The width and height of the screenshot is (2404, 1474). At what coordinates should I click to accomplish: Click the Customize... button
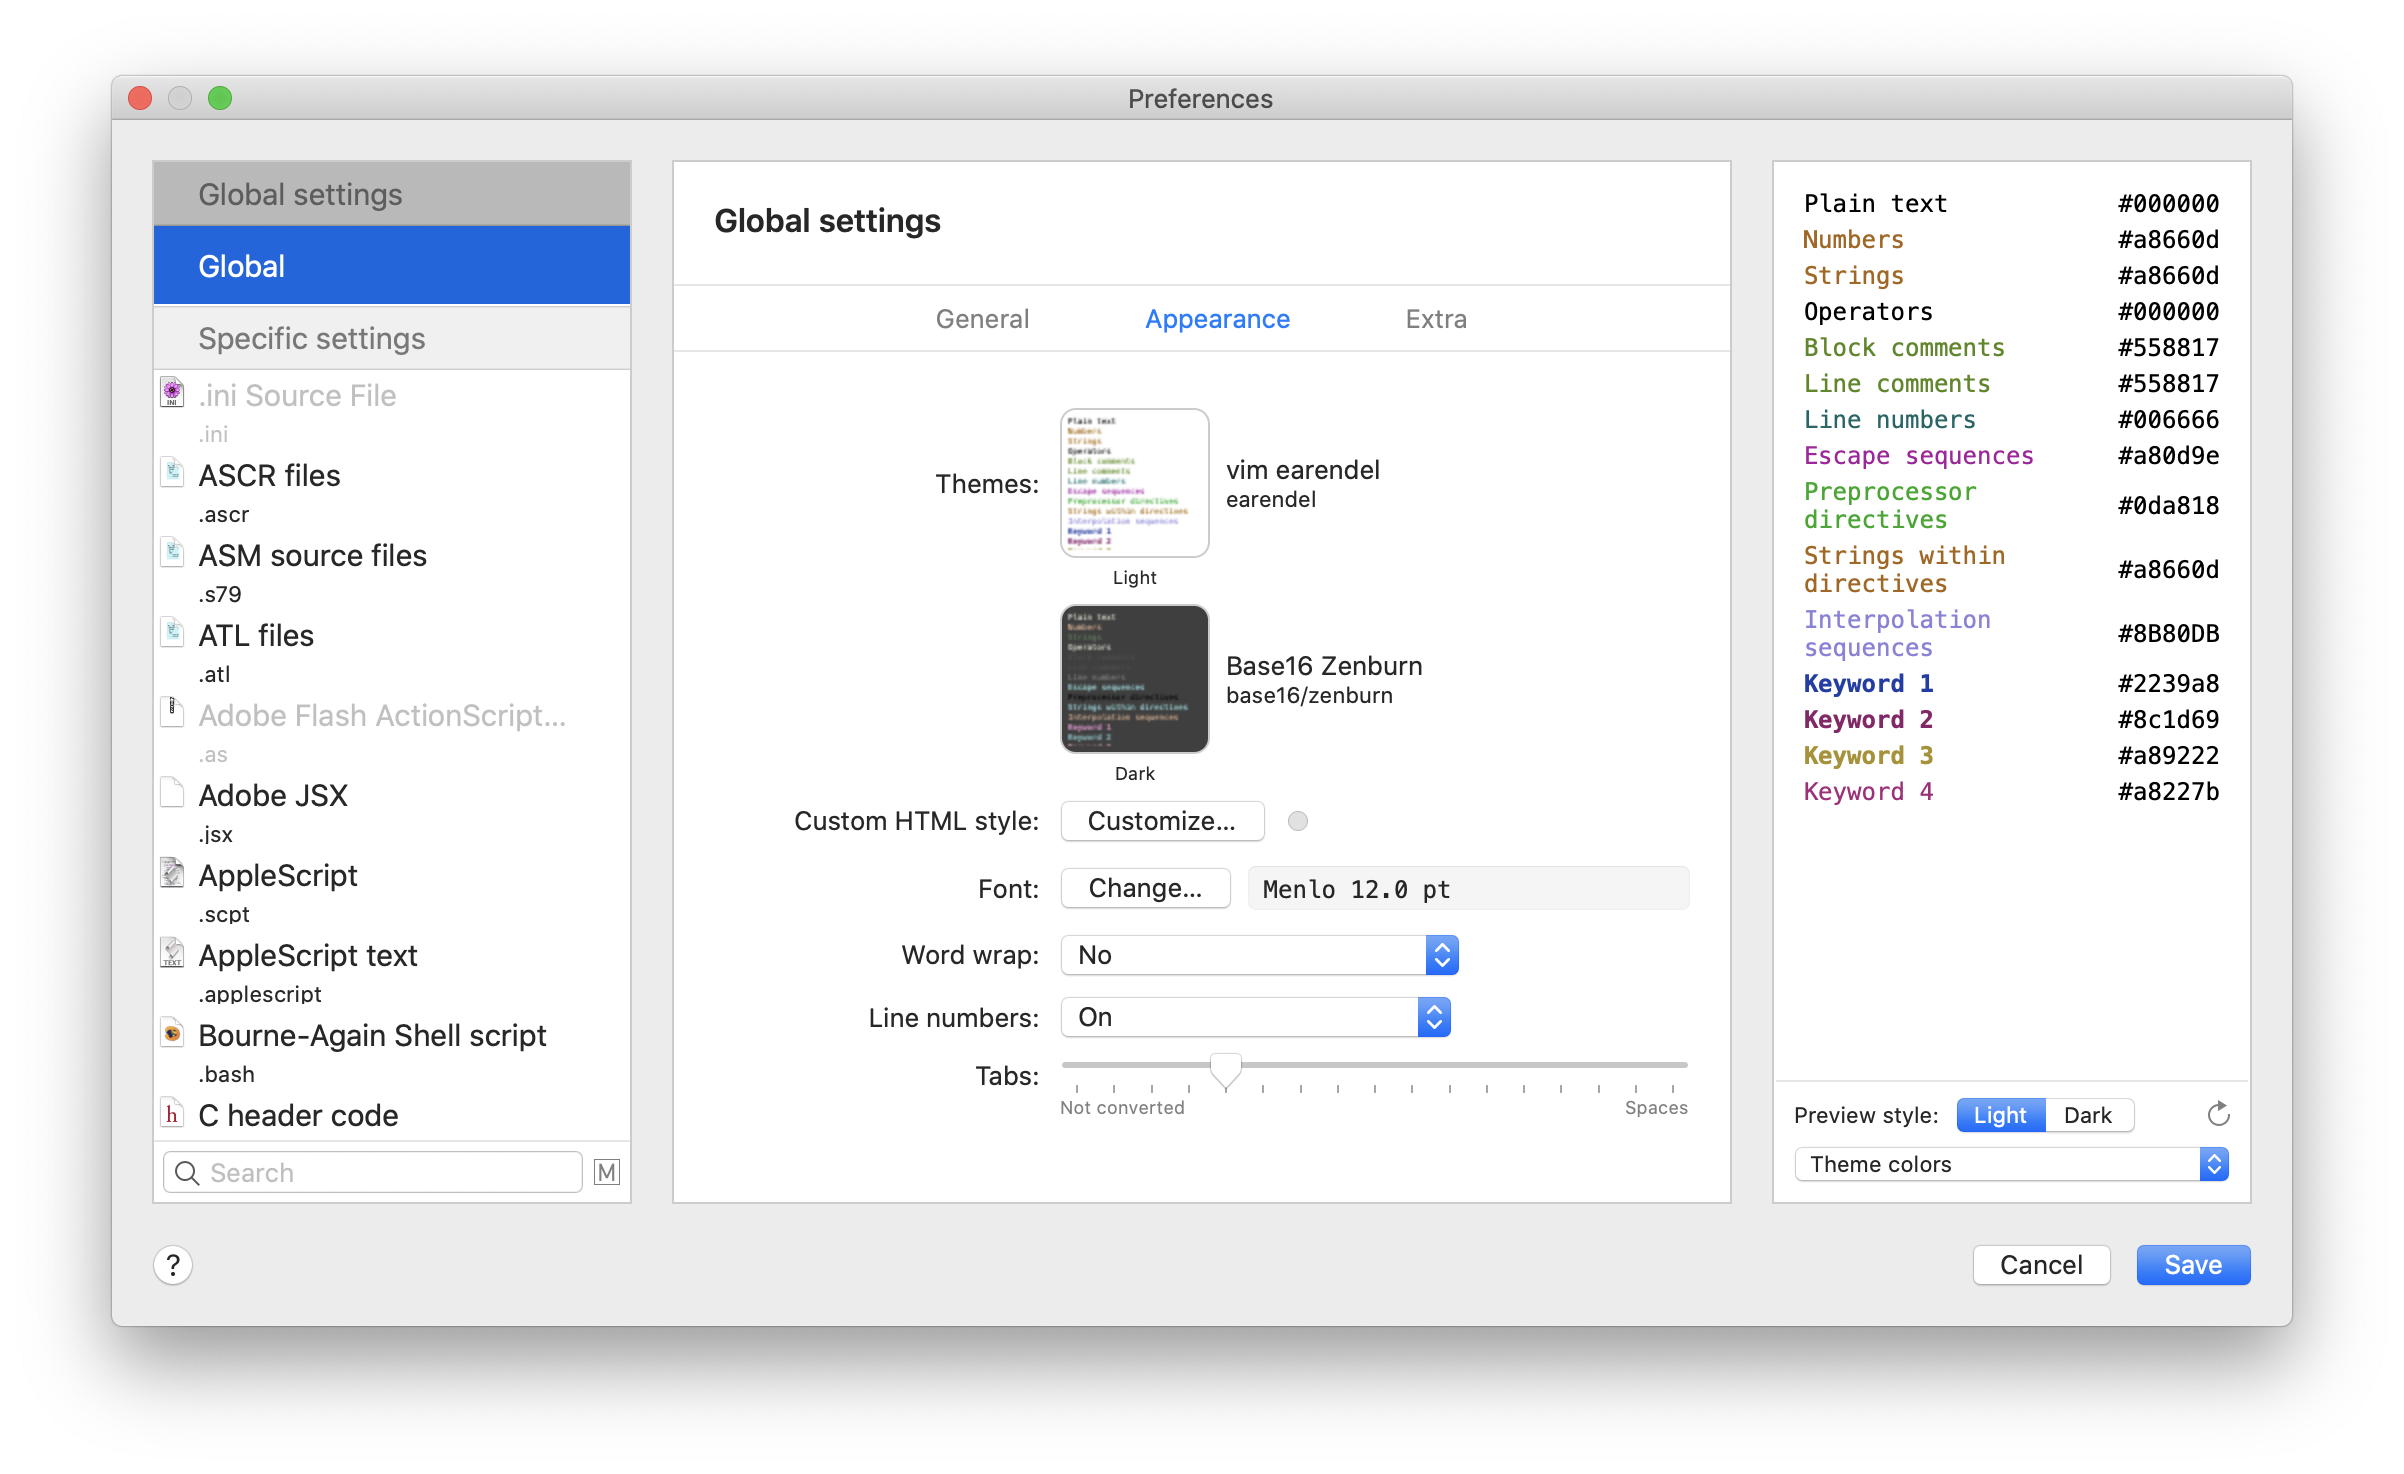[1162, 821]
